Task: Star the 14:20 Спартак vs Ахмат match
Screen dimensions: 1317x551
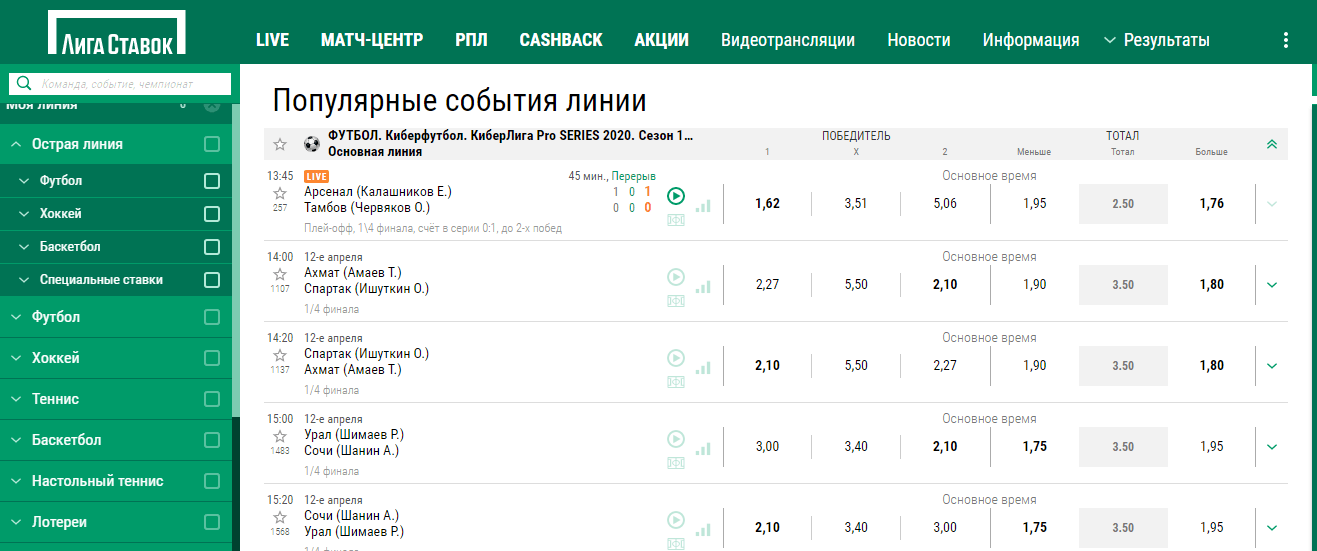Action: point(280,355)
